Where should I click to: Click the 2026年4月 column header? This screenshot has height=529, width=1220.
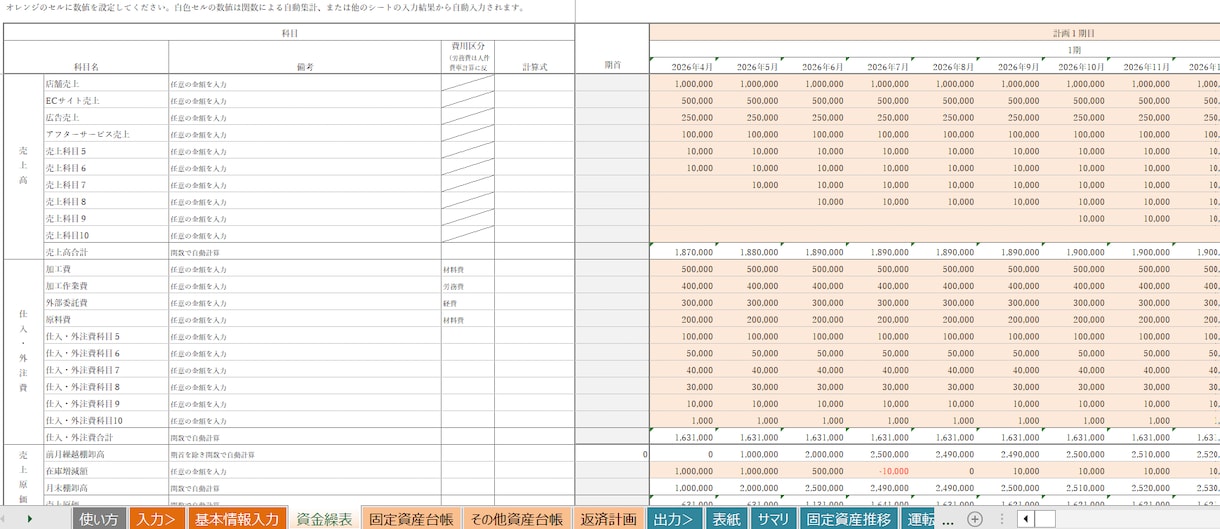(682, 66)
